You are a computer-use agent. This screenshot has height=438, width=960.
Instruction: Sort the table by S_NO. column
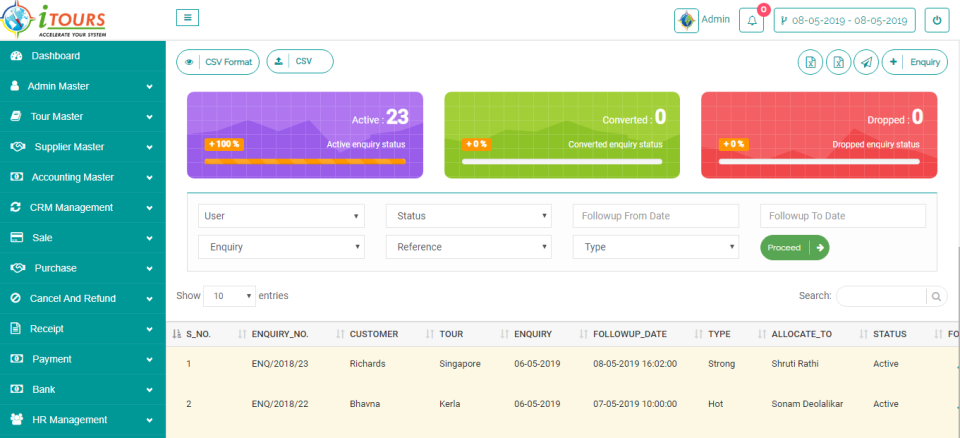198,334
